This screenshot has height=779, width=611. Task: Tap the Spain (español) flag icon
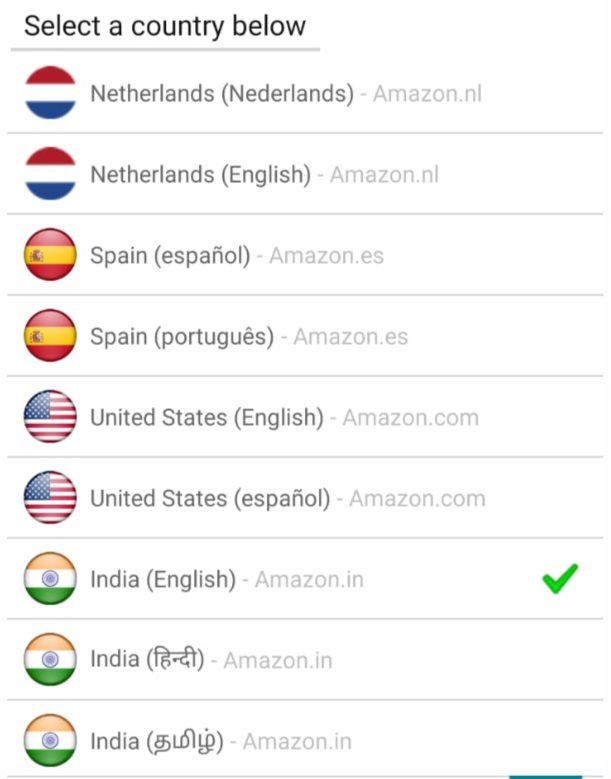point(50,255)
